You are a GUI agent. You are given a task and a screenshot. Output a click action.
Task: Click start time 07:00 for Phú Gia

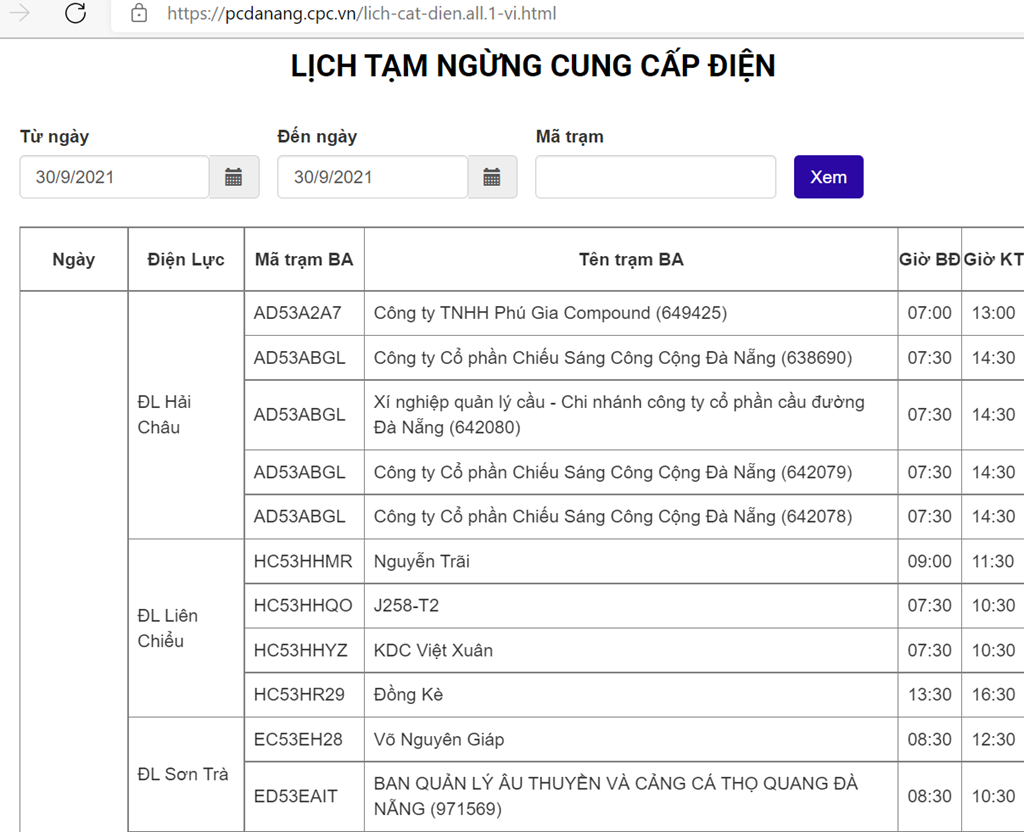point(929,313)
